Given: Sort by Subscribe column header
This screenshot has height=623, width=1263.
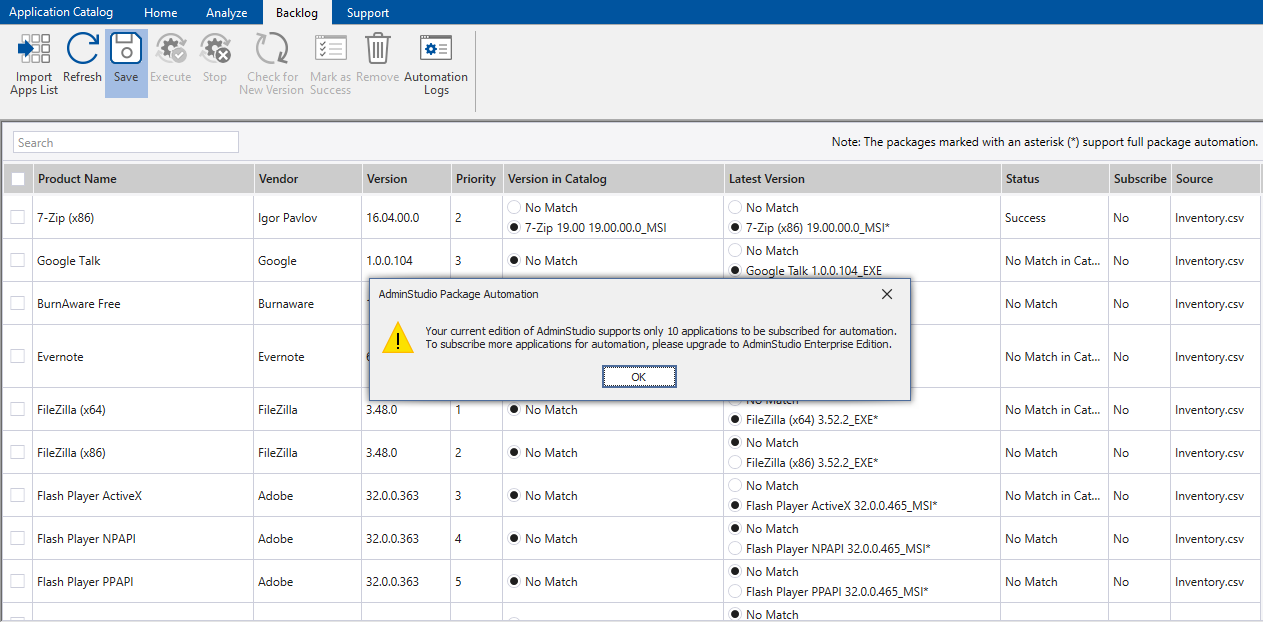Looking at the screenshot, I should pos(1139,179).
